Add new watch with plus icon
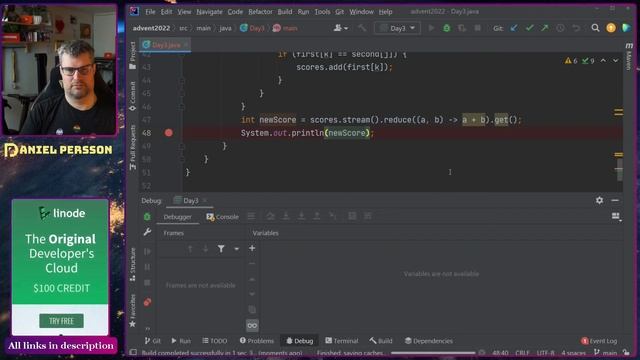Screen dimensions: 640x360 tap(252, 248)
